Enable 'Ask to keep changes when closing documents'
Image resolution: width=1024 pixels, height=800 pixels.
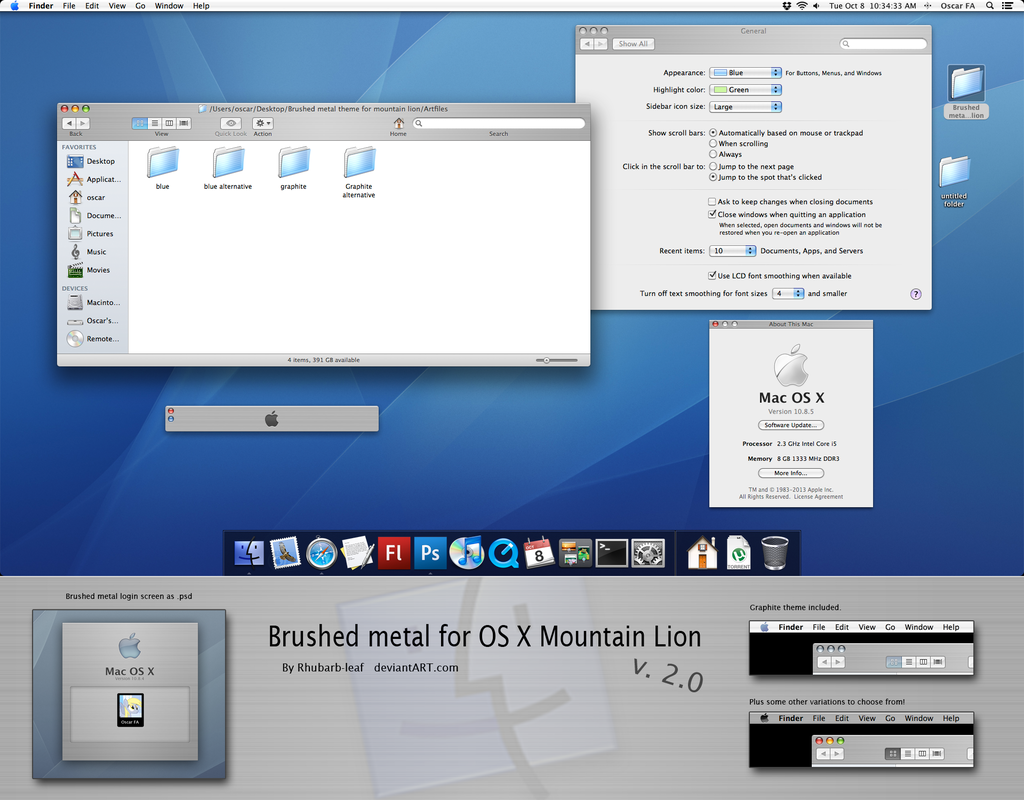tap(712, 202)
